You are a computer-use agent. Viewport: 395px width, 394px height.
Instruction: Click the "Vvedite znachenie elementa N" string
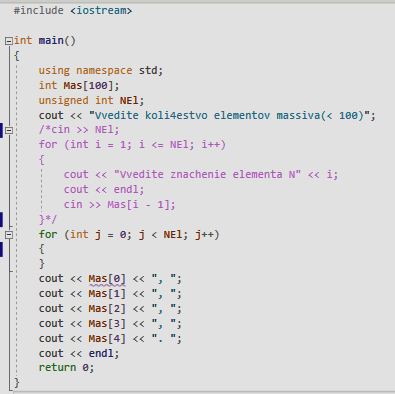(208, 175)
